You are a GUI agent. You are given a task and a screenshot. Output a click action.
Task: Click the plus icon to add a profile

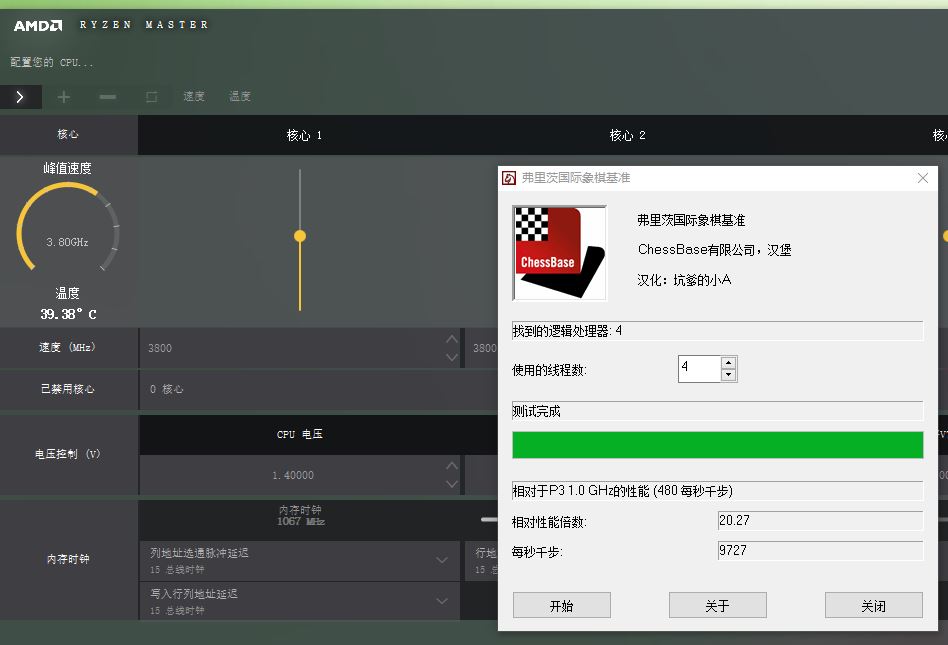pyautogui.click(x=63, y=97)
